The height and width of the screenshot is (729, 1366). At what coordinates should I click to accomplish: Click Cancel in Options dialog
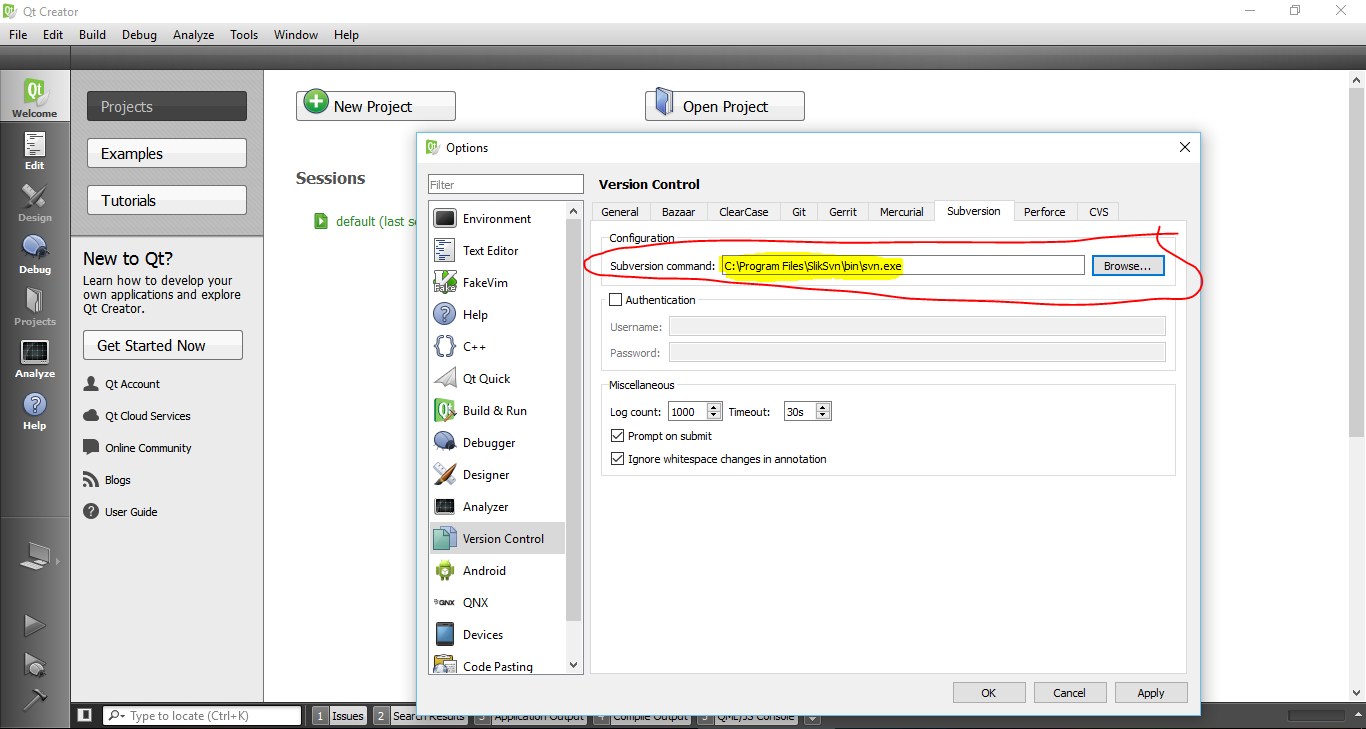point(1069,693)
